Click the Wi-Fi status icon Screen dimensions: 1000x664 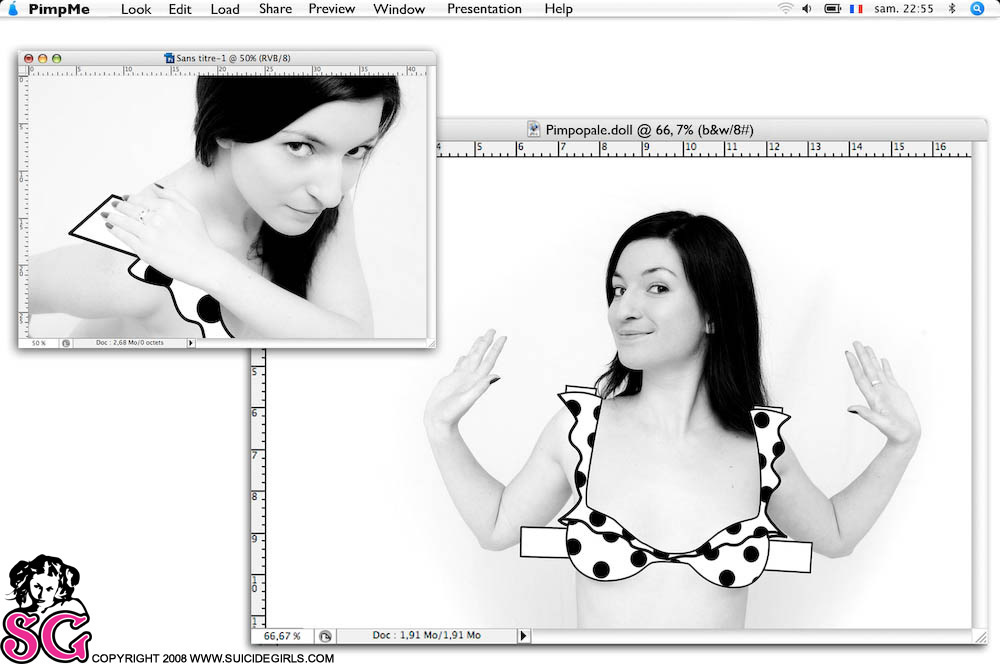coord(786,8)
